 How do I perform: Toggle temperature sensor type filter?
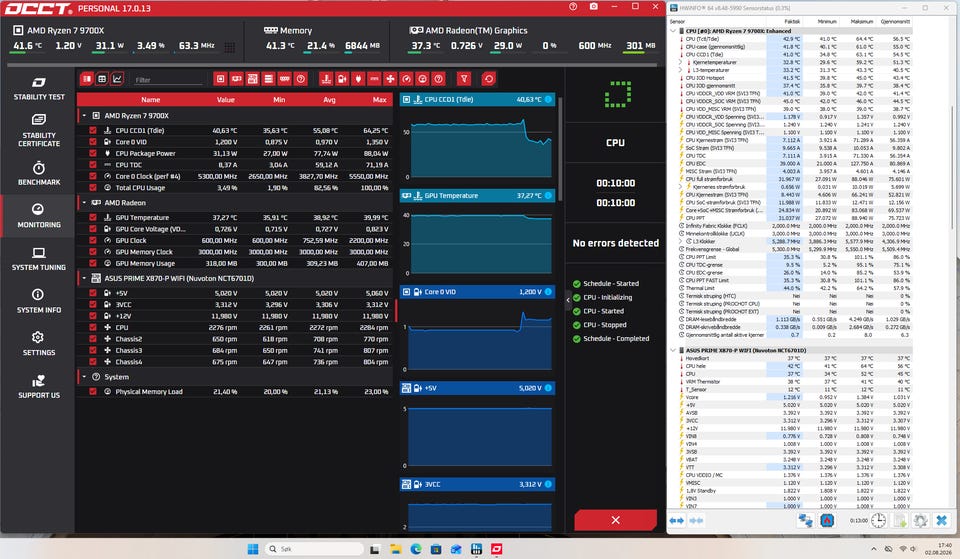click(326, 79)
